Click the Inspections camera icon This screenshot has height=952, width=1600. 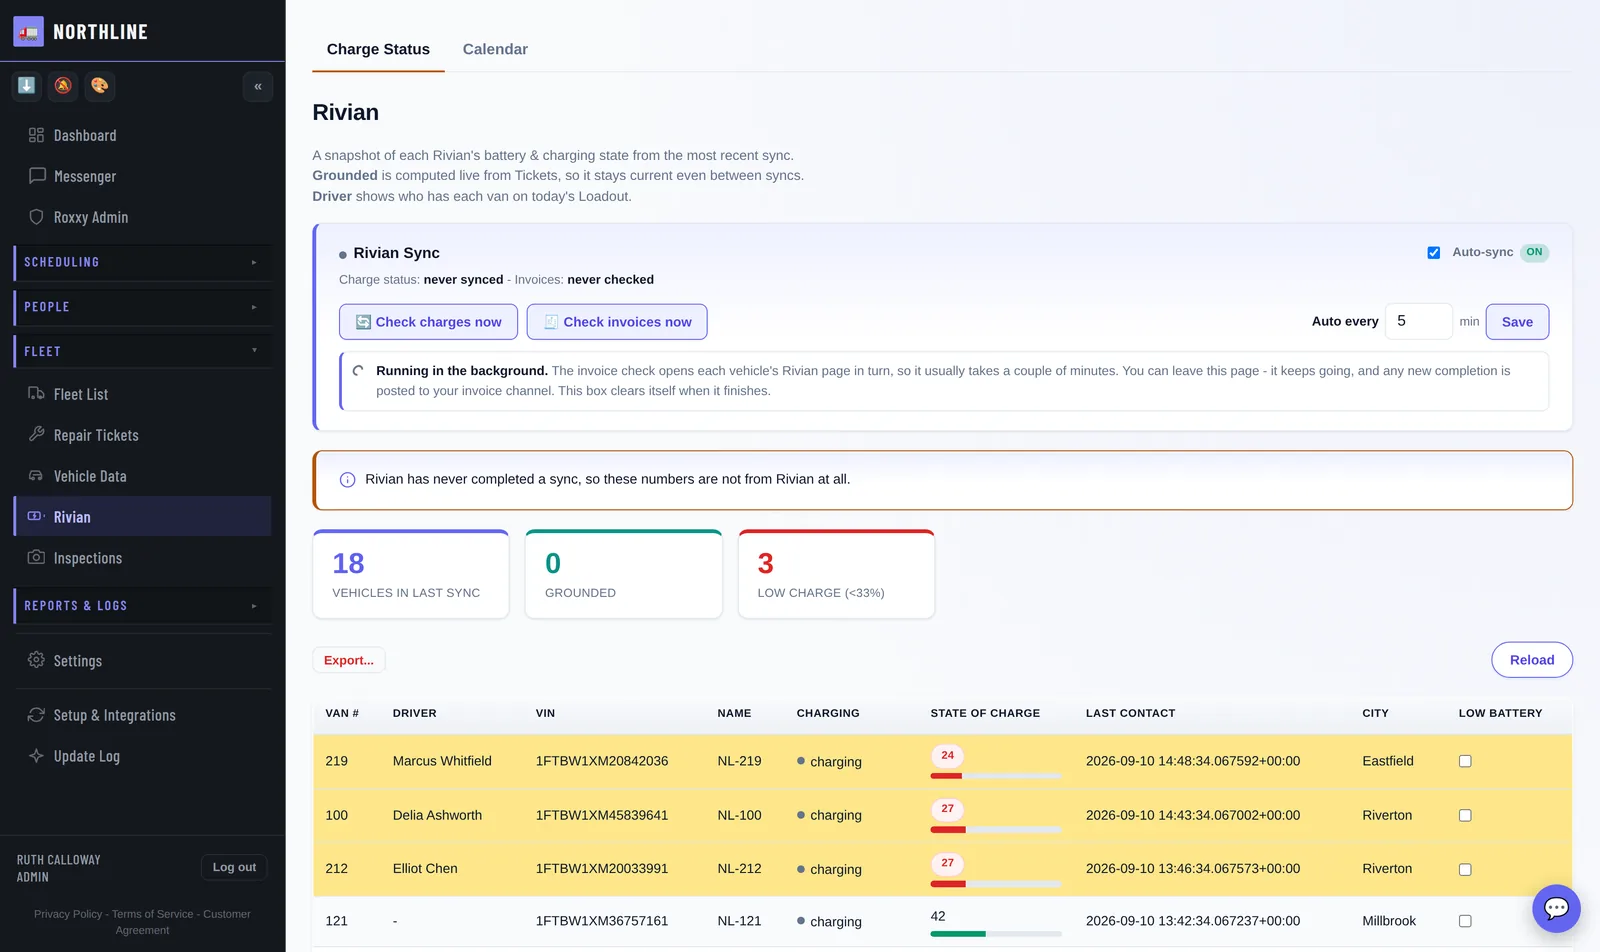(36, 558)
